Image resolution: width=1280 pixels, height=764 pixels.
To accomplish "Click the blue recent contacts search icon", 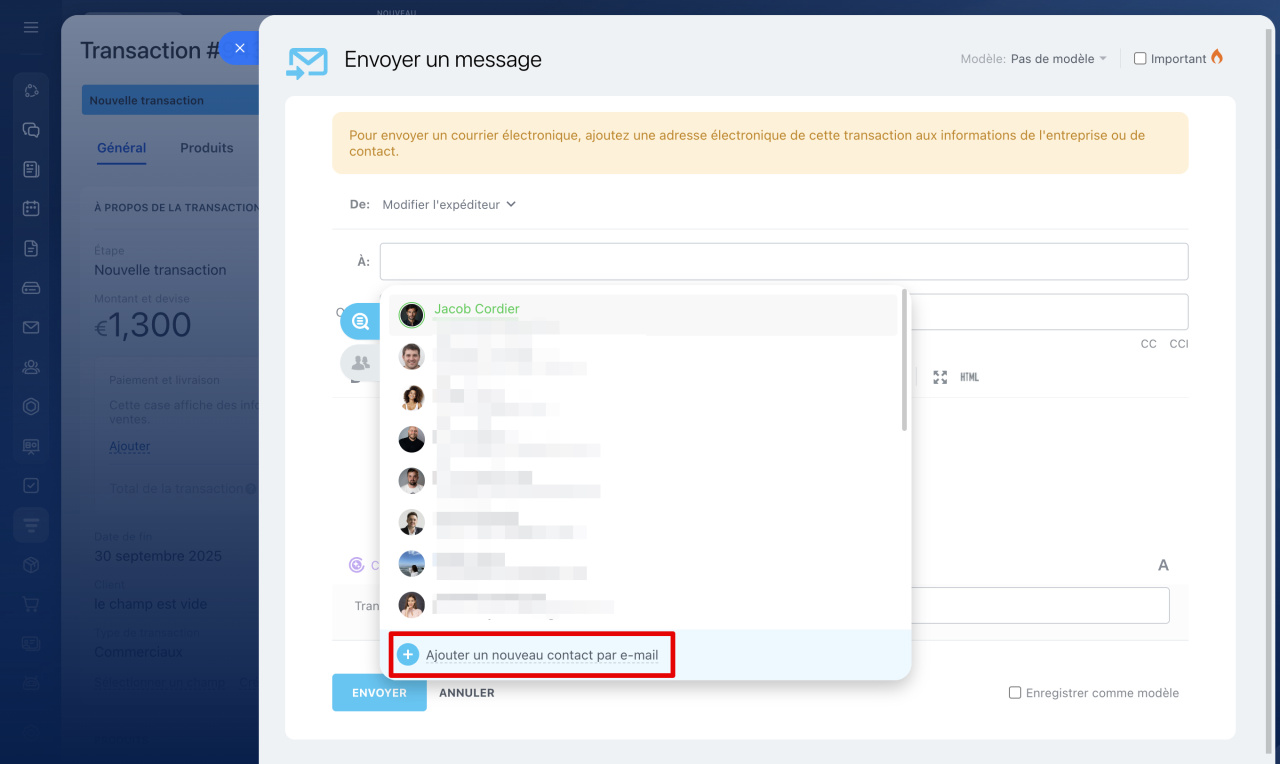I will click(x=360, y=321).
